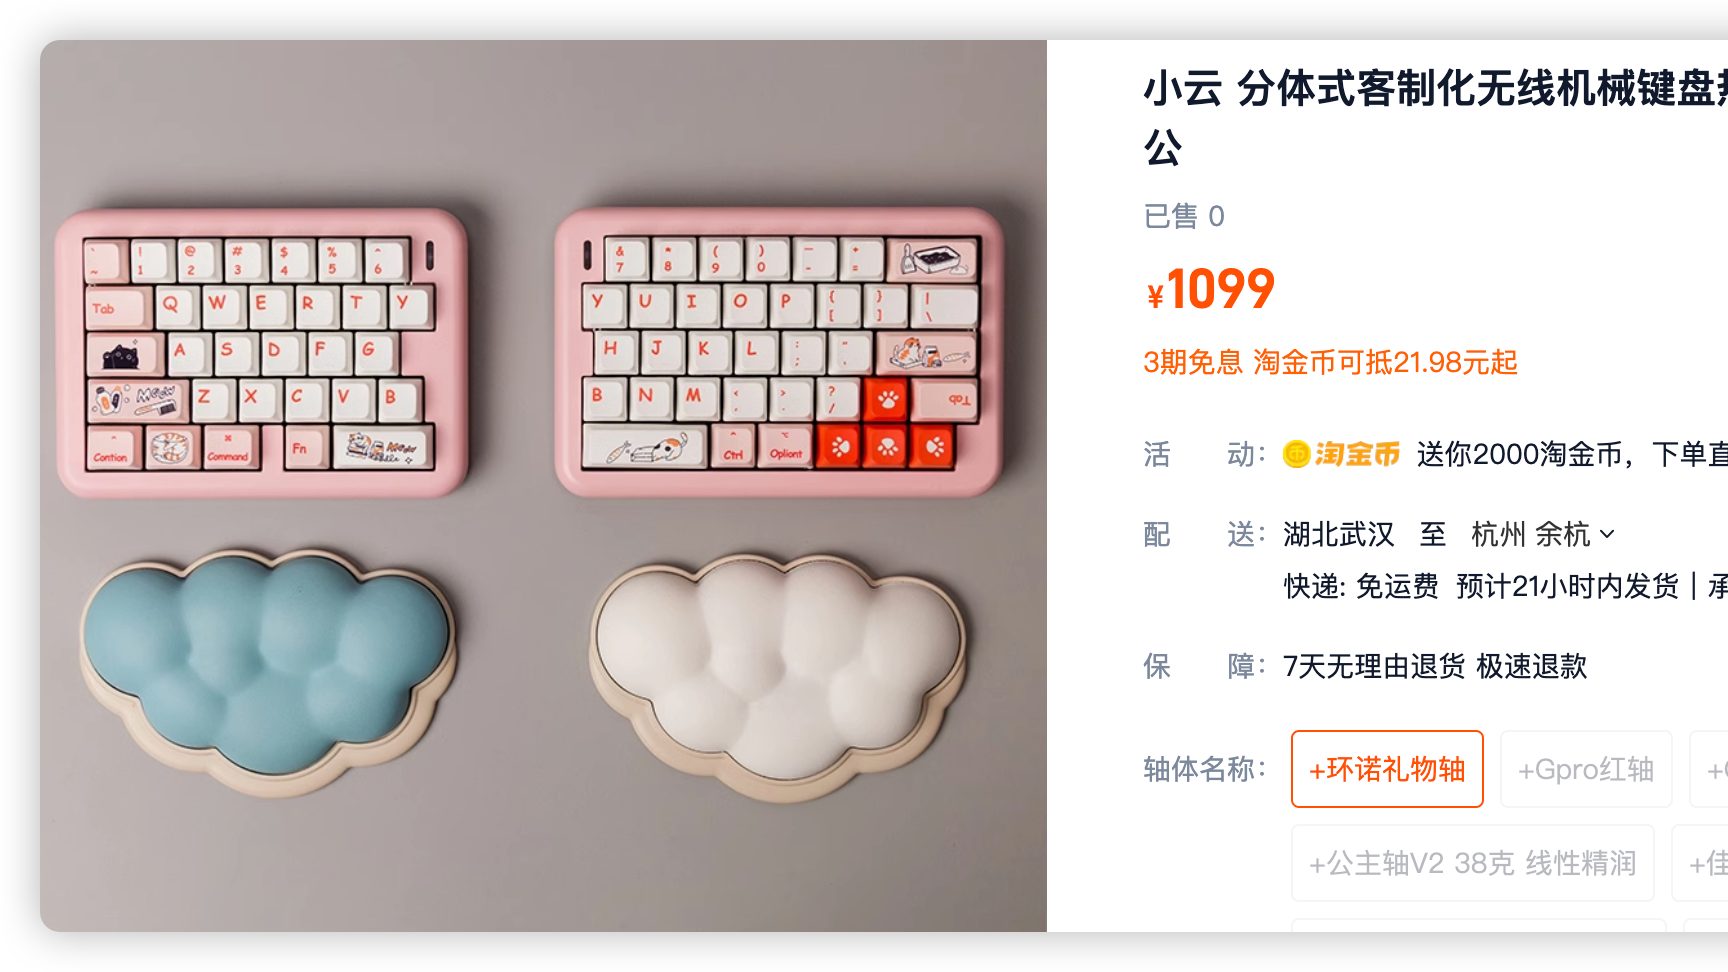The image size is (1728, 972).
Task: Click the left half pink keyboard
Action: pyautogui.click(x=262, y=353)
